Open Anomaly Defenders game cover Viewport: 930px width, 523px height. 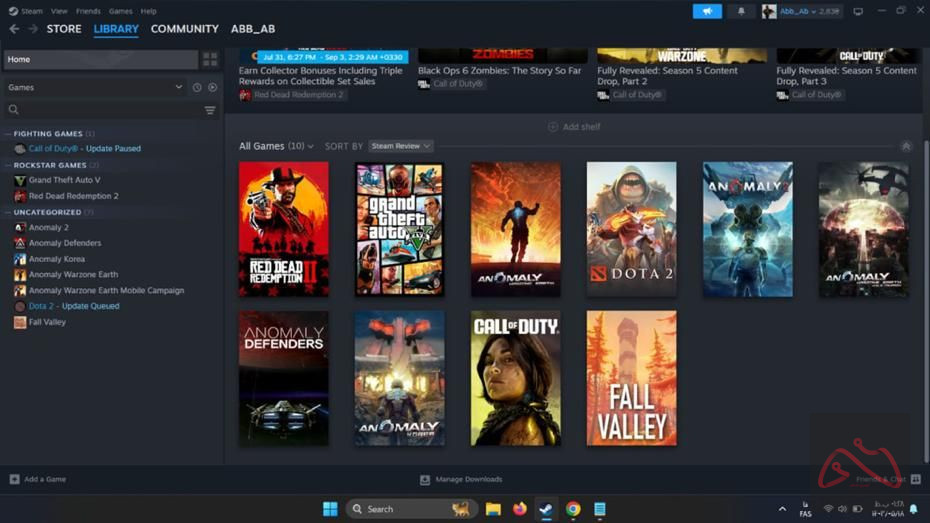284,378
